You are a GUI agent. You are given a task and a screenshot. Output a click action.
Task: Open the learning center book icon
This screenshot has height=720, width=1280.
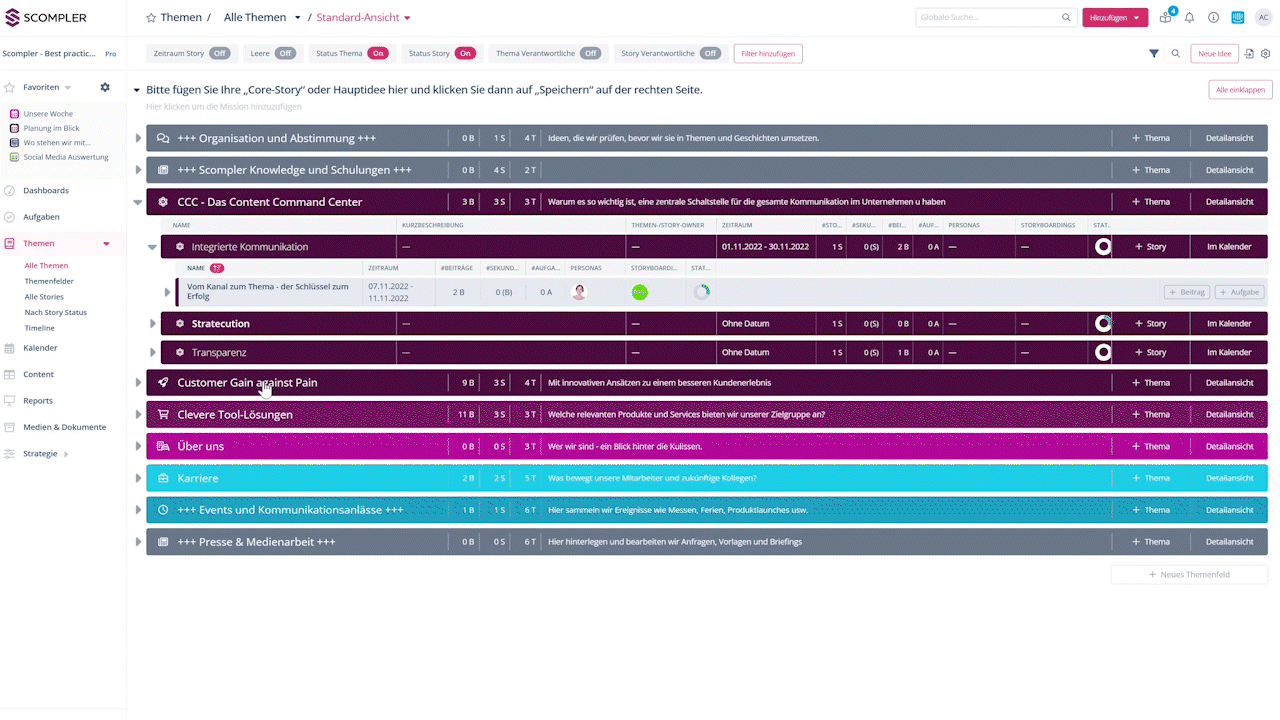coord(1237,18)
